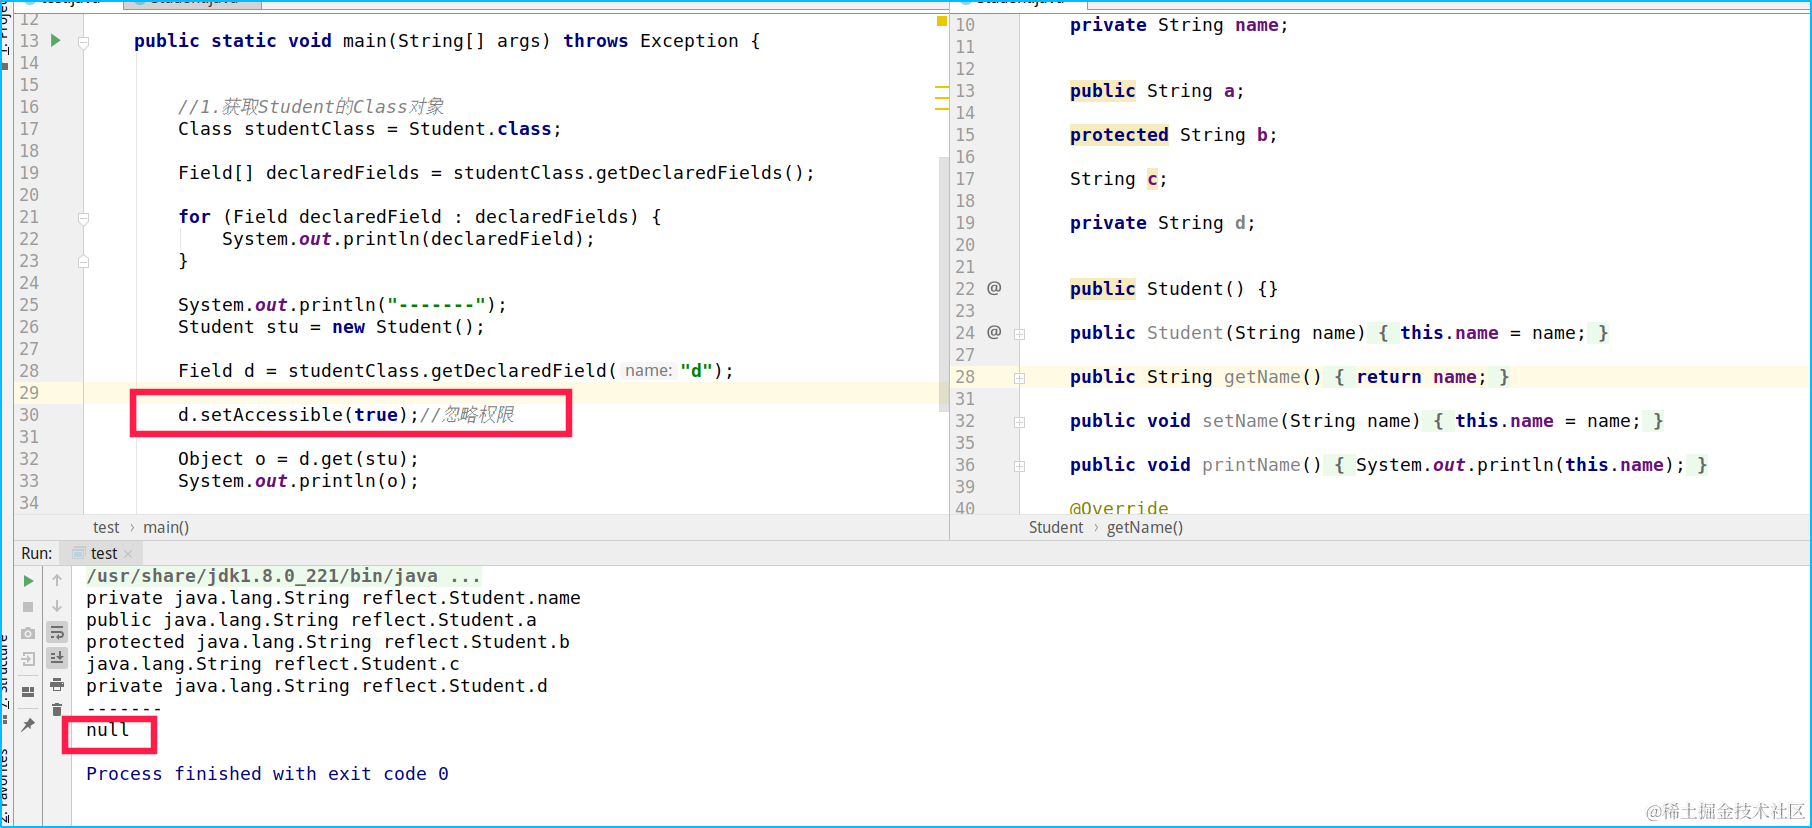Click the Restore Layout icon in Run panel
This screenshot has height=828, width=1812.
(x=28, y=691)
